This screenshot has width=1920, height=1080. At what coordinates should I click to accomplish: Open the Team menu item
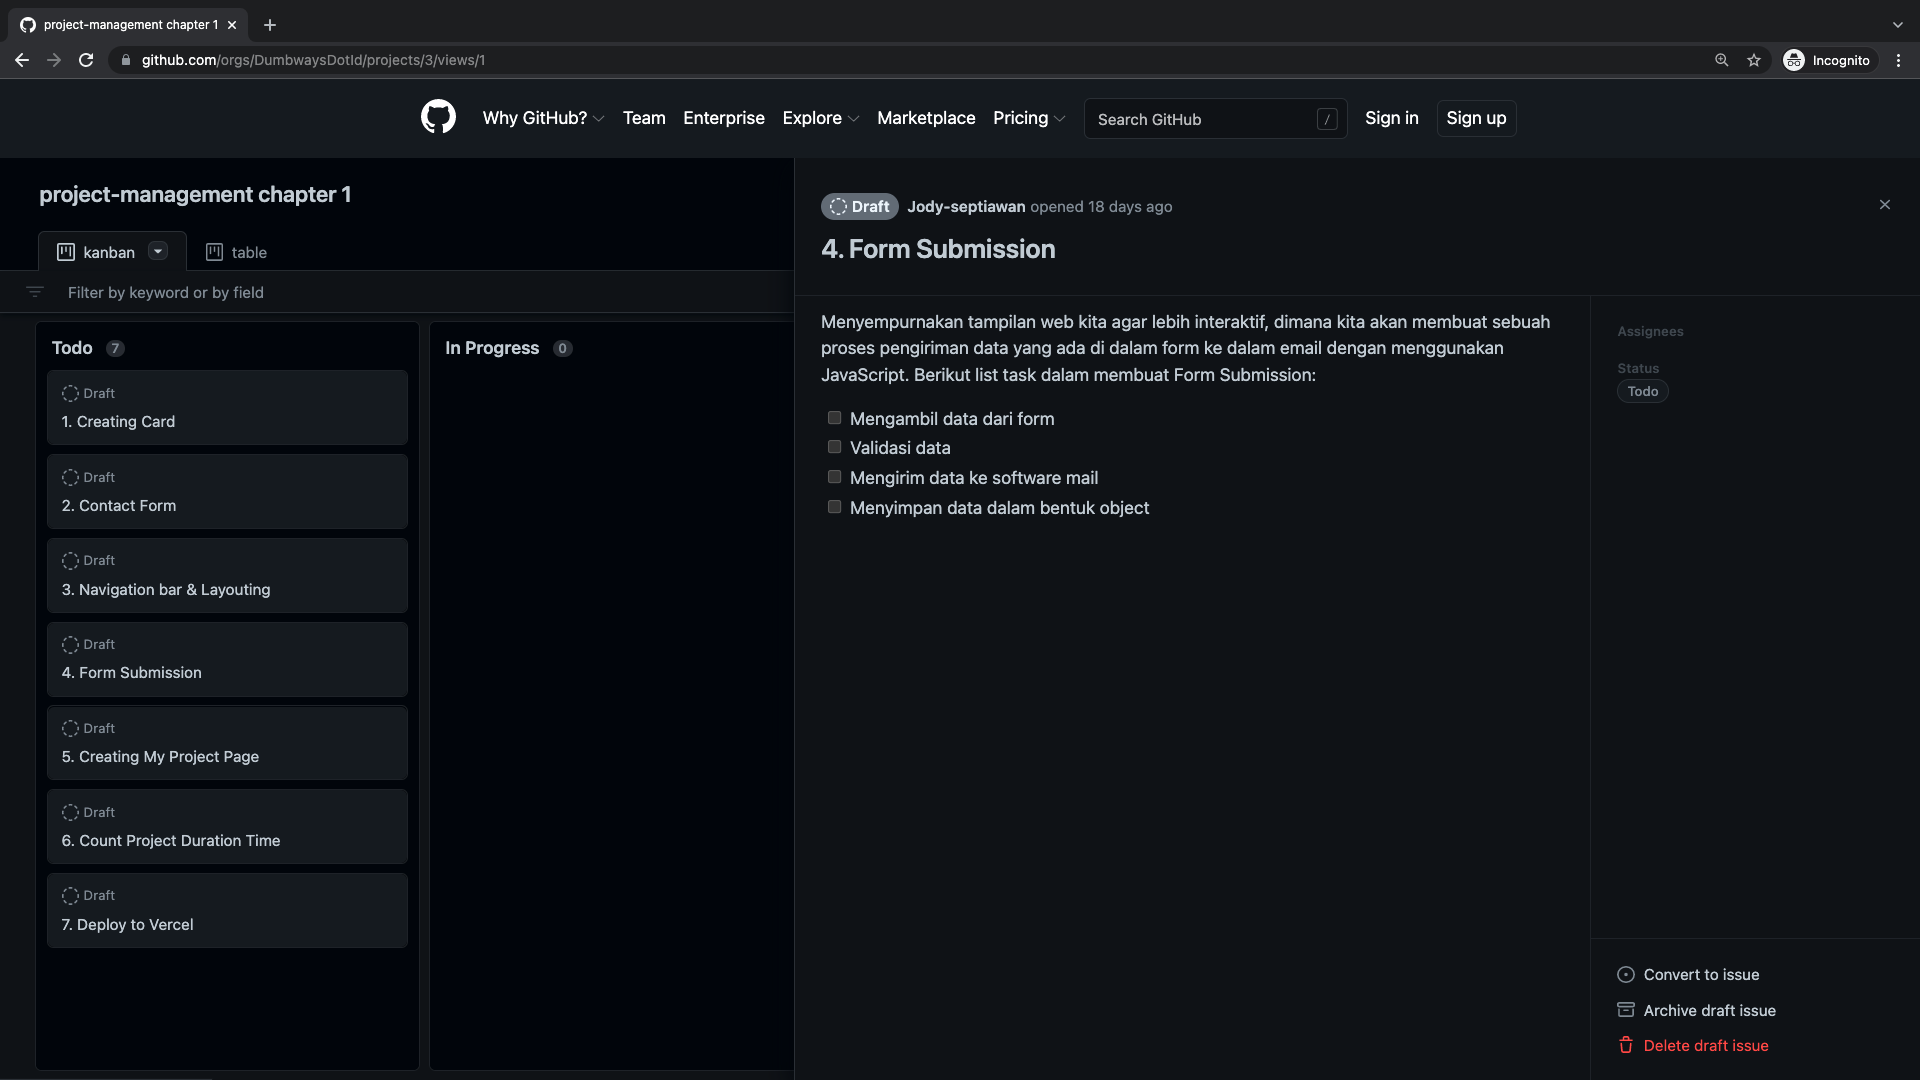[x=644, y=118]
